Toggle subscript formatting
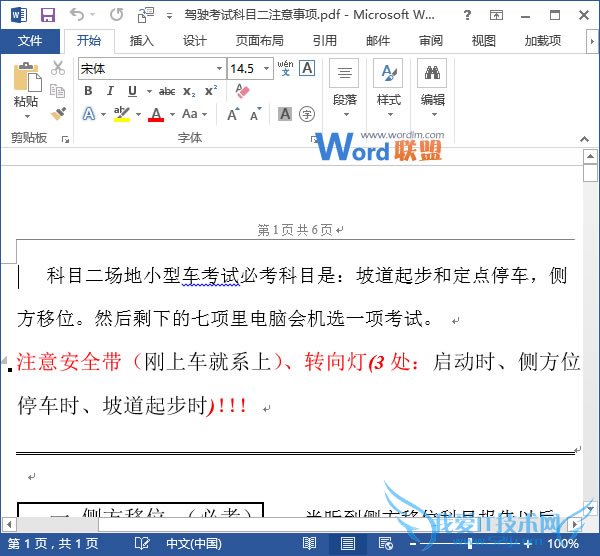600x556 pixels. coord(189,91)
